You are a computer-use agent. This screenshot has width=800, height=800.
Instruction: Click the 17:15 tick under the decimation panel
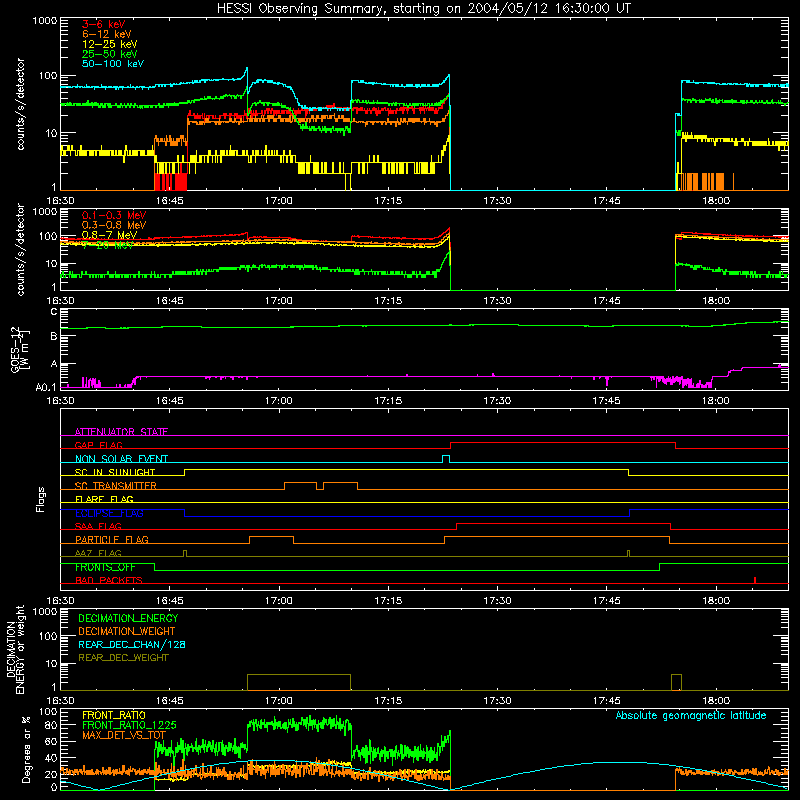click(x=388, y=701)
